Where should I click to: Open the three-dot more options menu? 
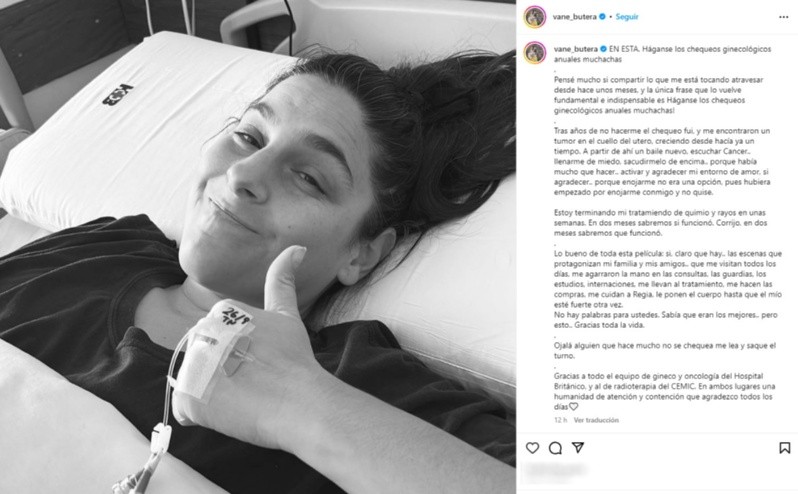(784, 17)
